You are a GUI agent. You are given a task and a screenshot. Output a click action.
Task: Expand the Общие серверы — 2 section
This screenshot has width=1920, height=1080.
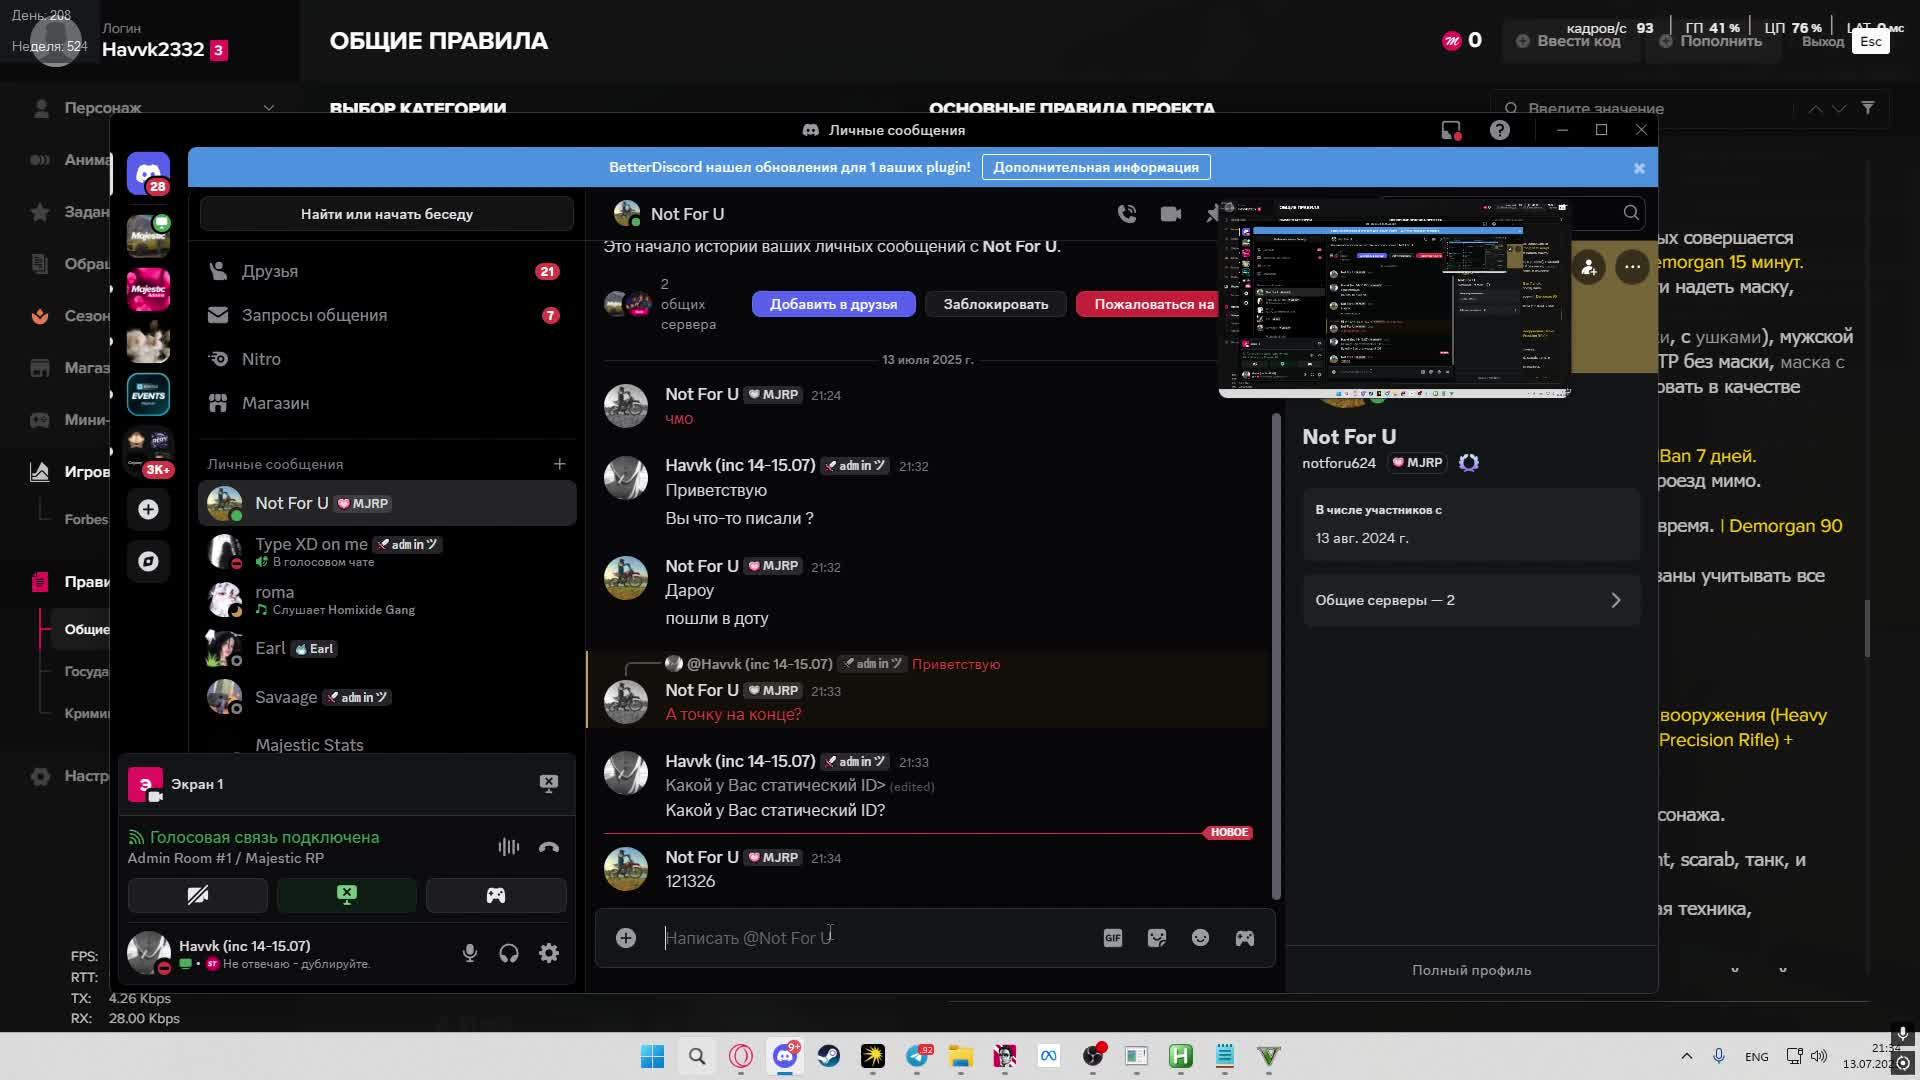pyautogui.click(x=1470, y=600)
